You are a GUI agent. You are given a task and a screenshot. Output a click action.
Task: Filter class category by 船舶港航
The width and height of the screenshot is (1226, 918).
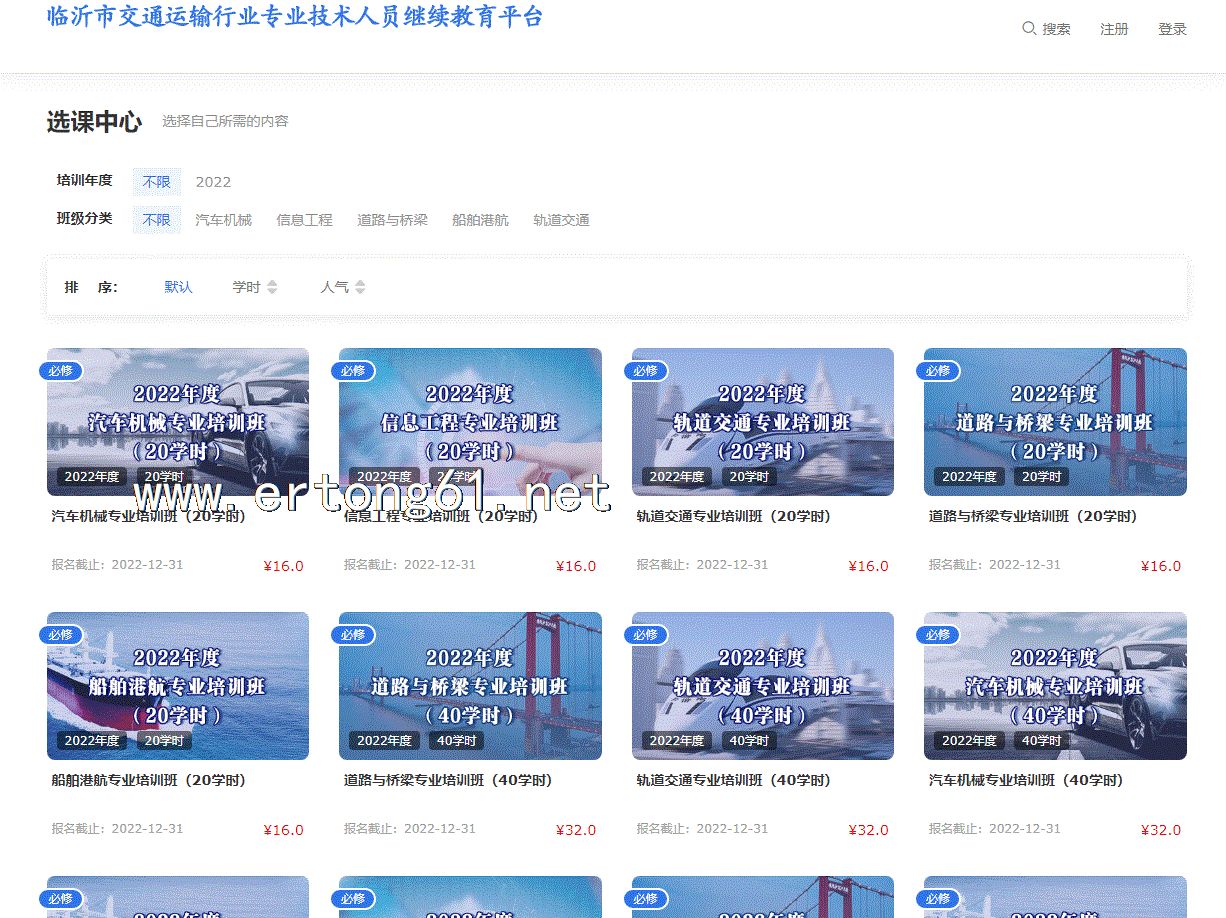point(480,220)
